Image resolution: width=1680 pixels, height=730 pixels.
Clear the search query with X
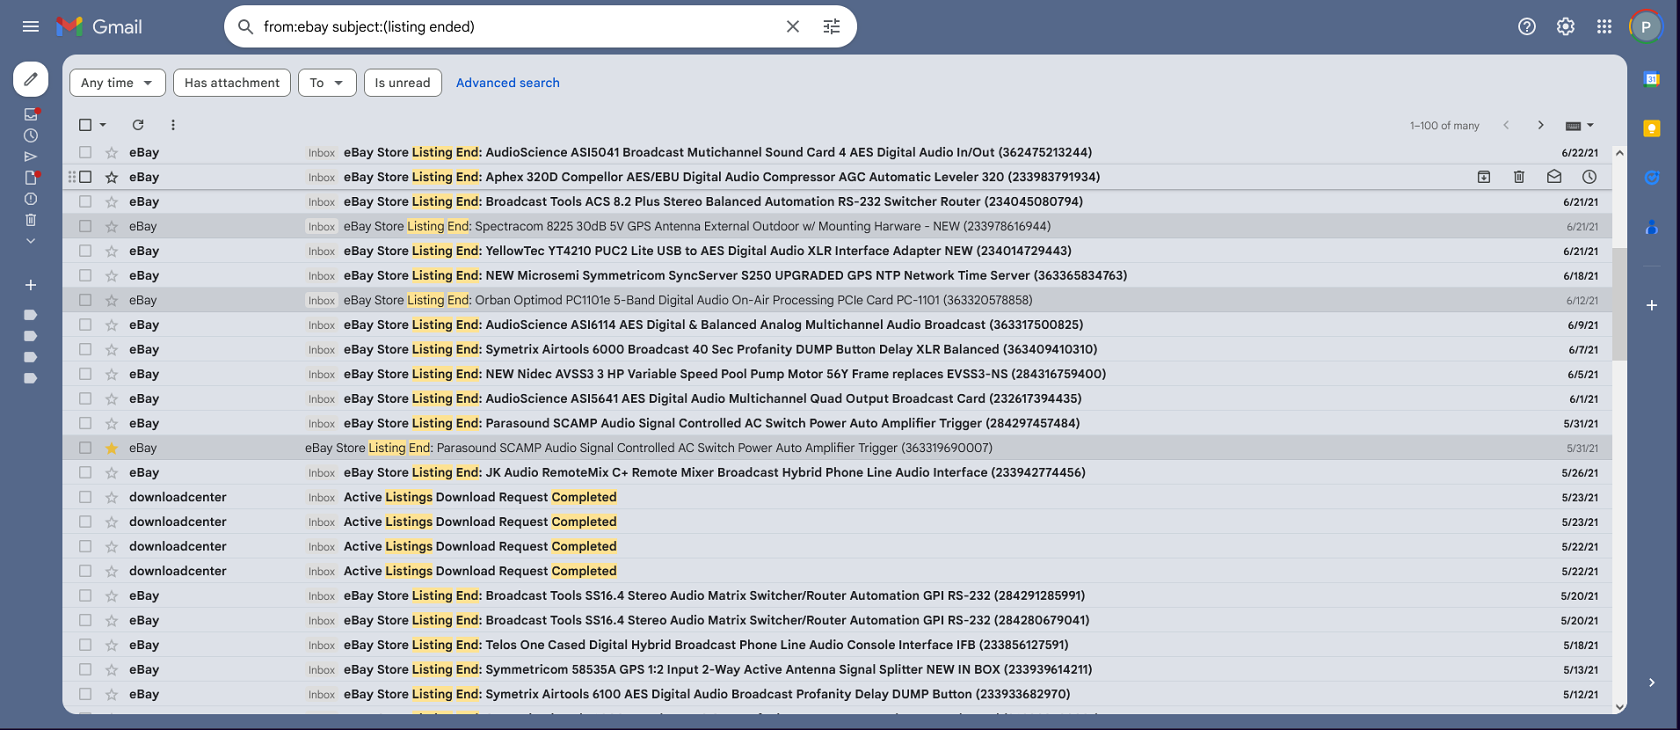792,27
